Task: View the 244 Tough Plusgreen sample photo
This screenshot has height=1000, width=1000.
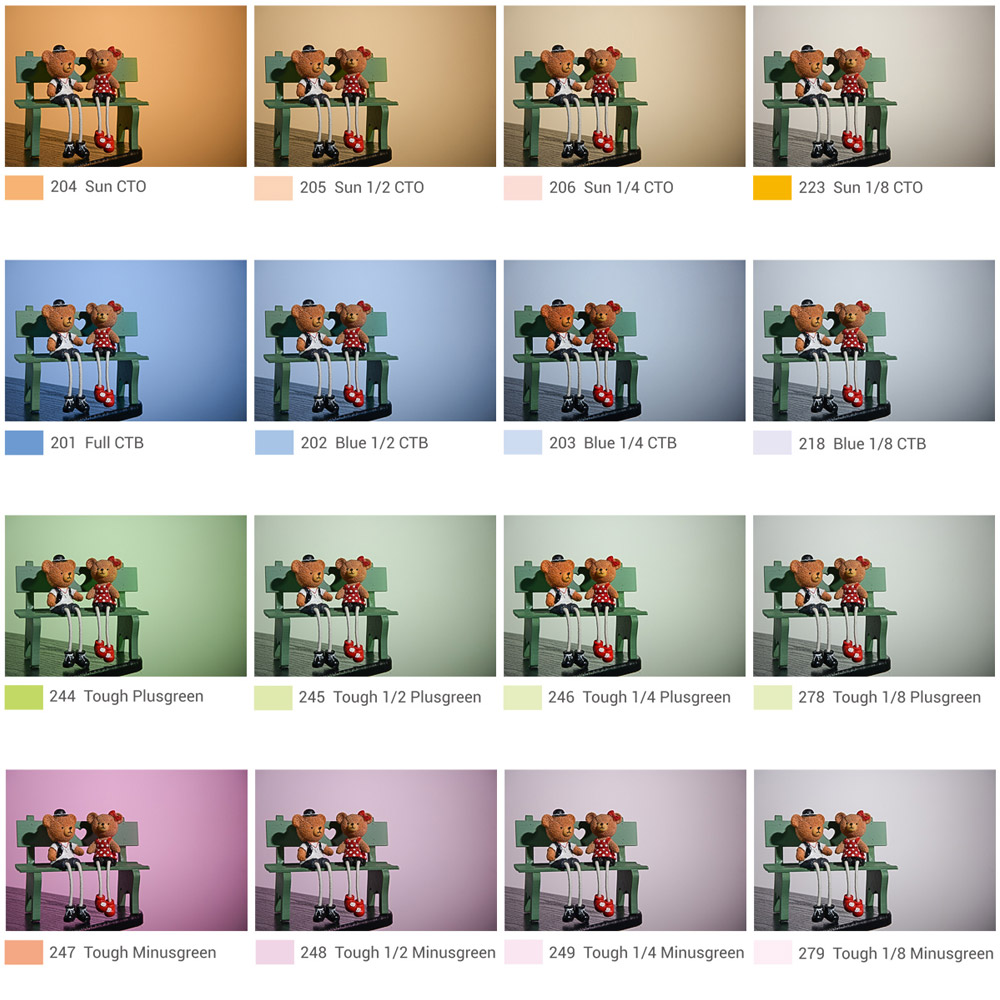Action: click(126, 596)
